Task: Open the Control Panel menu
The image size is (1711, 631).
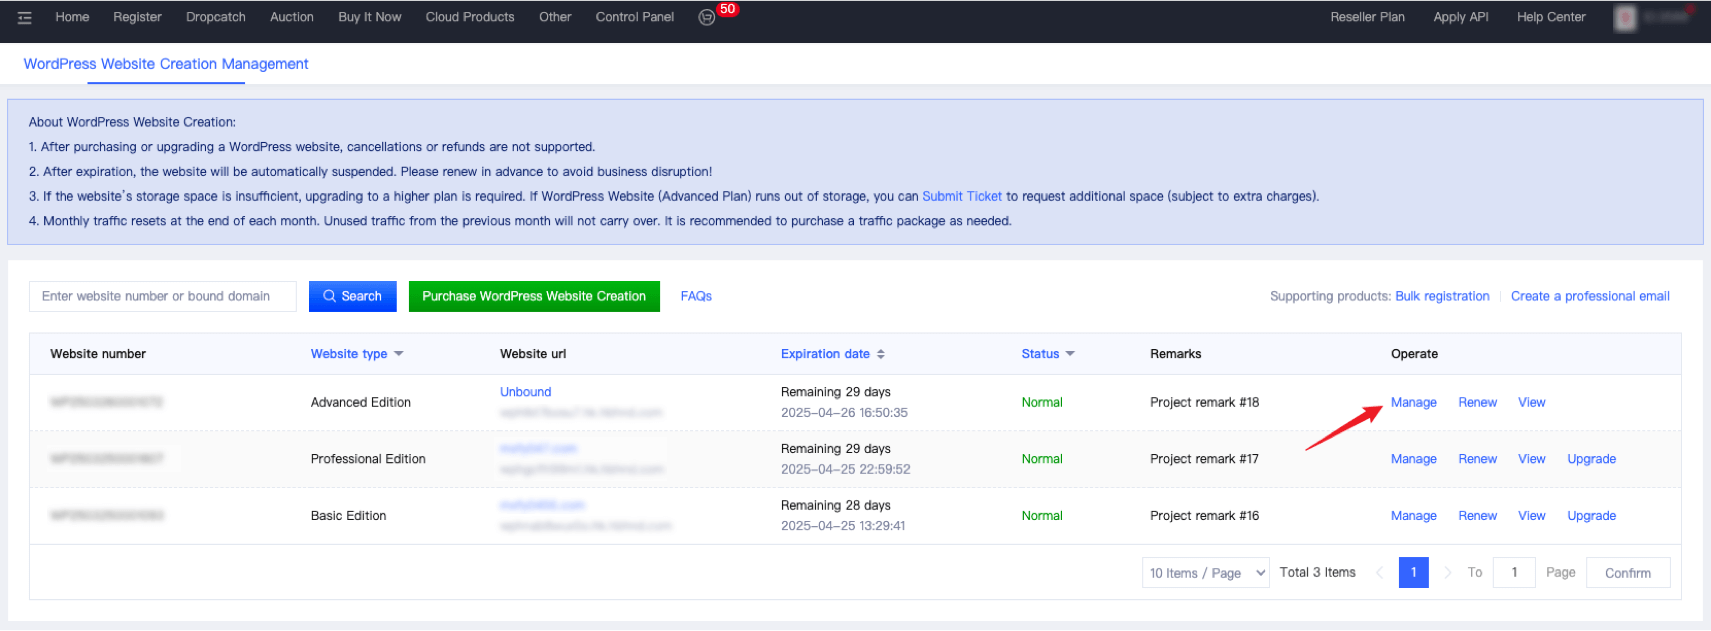Action: (x=634, y=17)
